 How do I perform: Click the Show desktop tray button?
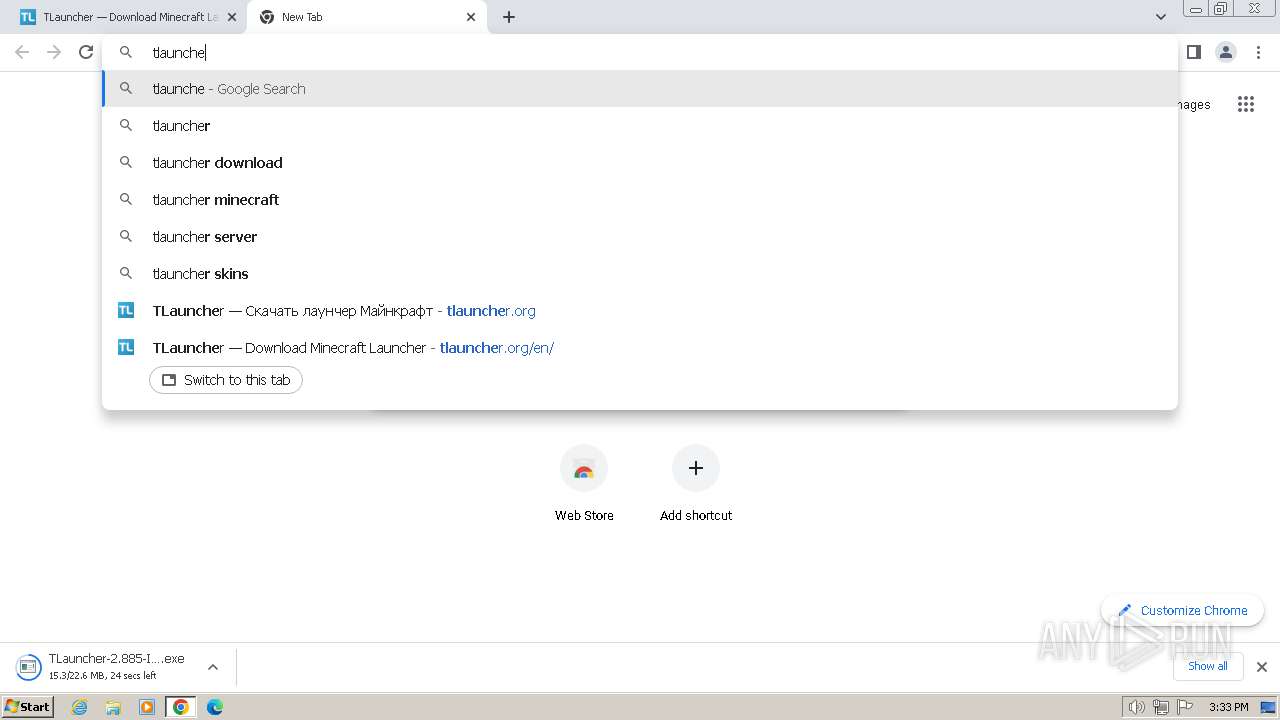coord(1268,707)
